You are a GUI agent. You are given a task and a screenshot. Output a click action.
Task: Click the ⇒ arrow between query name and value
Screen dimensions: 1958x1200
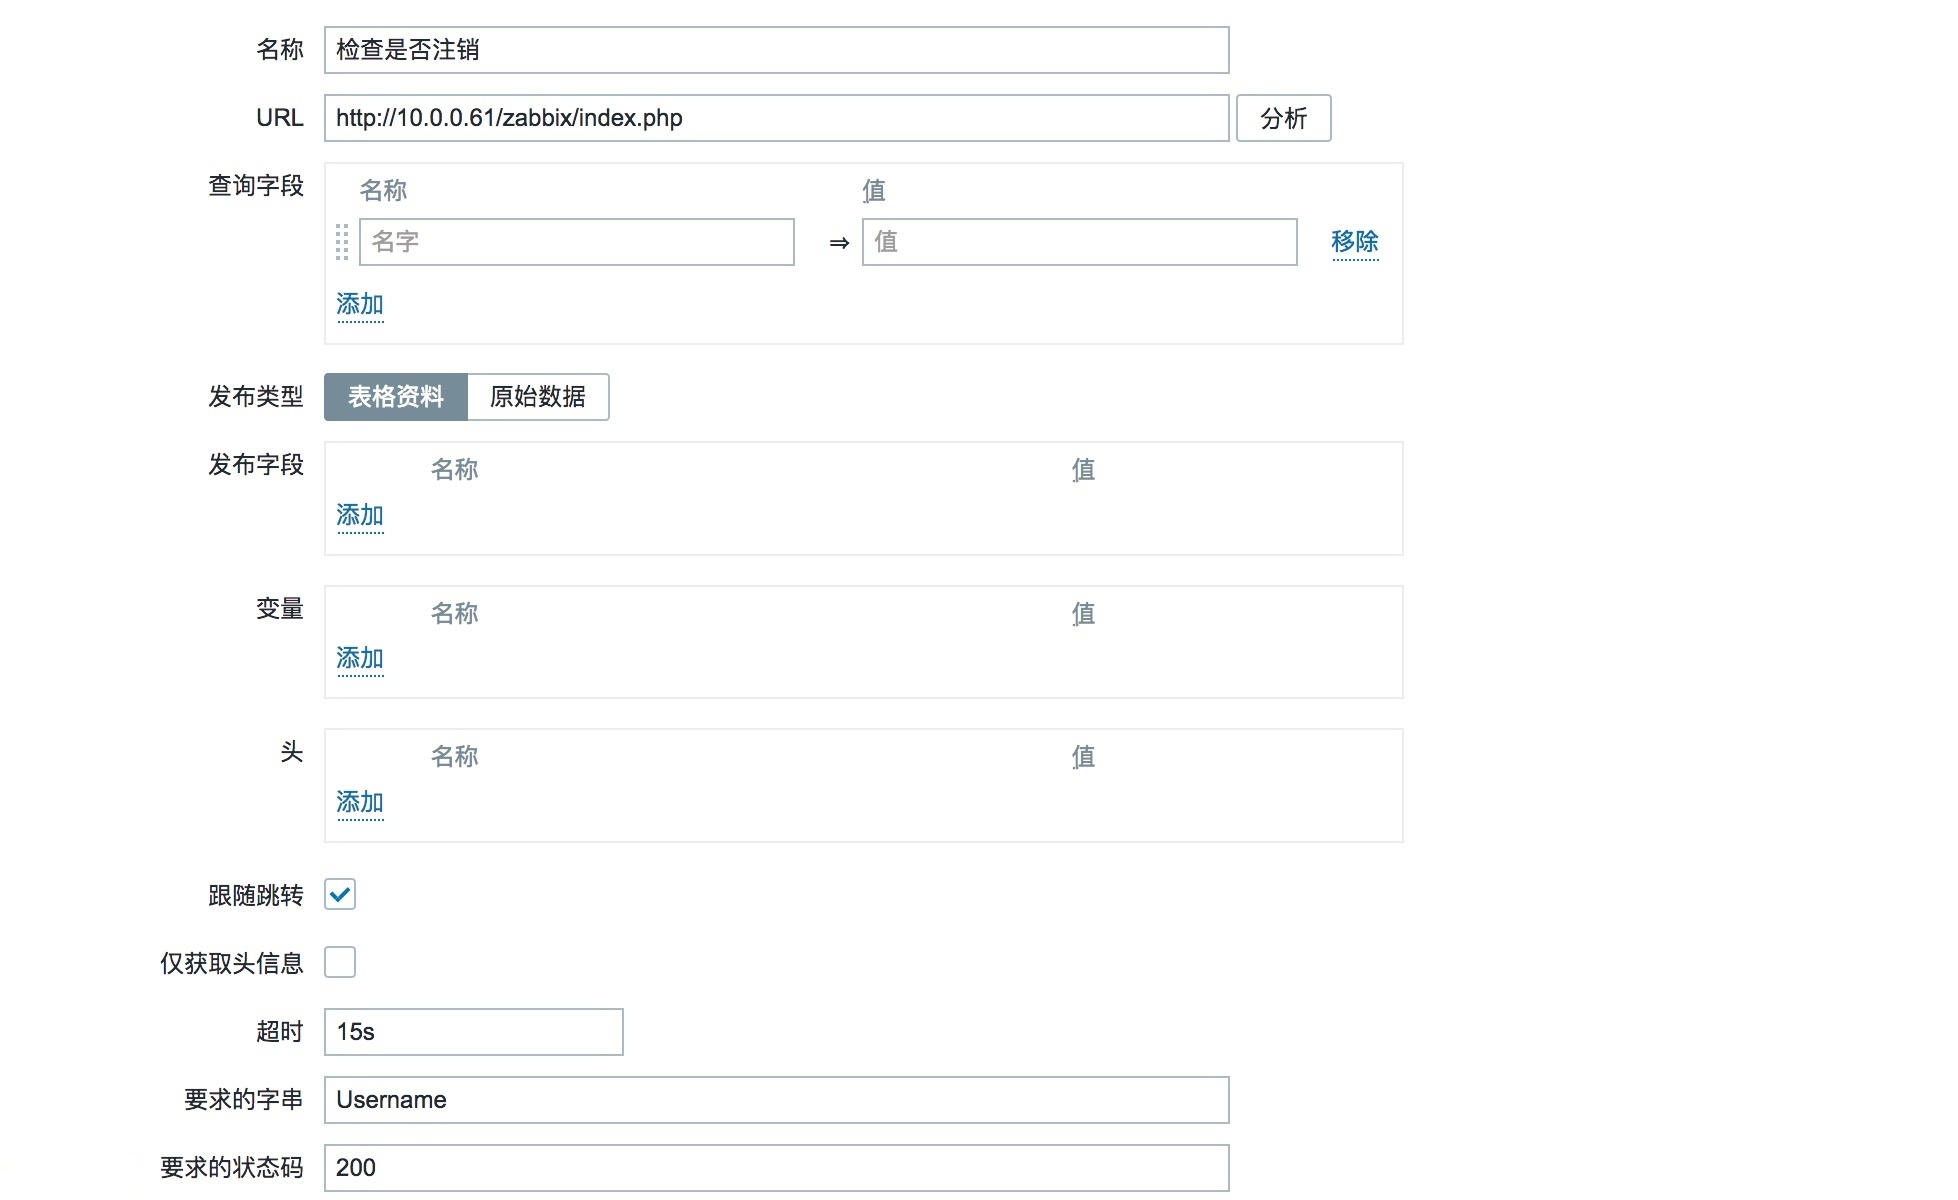click(839, 243)
